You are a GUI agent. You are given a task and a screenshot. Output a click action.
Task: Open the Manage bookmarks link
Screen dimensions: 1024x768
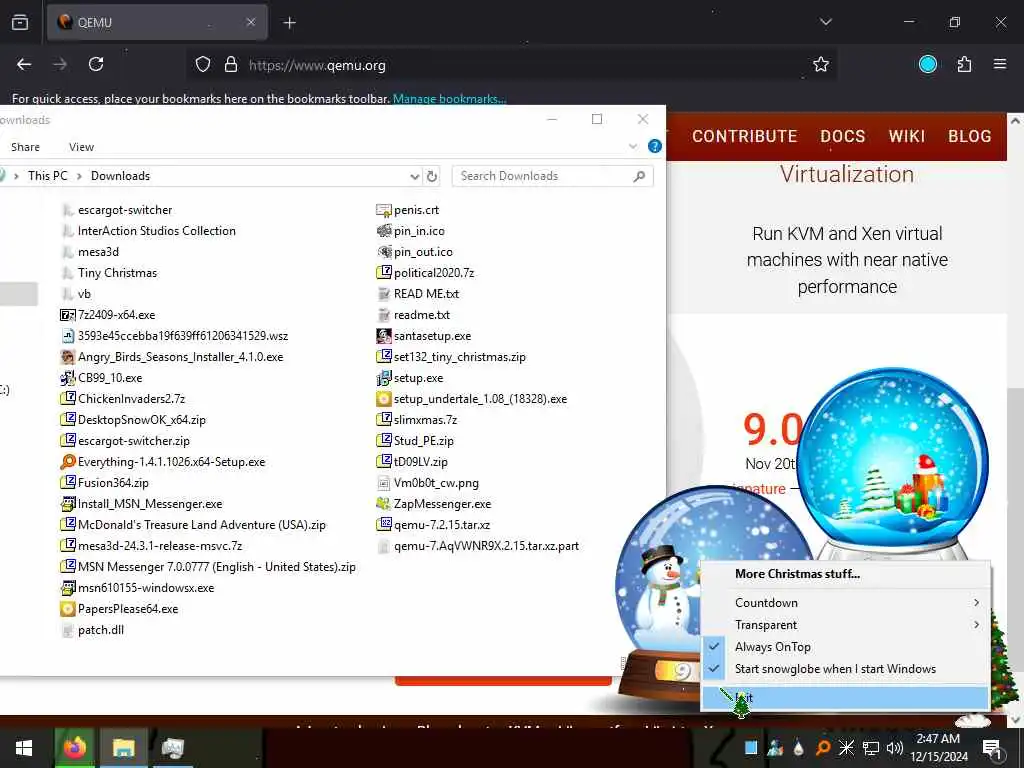(x=449, y=99)
